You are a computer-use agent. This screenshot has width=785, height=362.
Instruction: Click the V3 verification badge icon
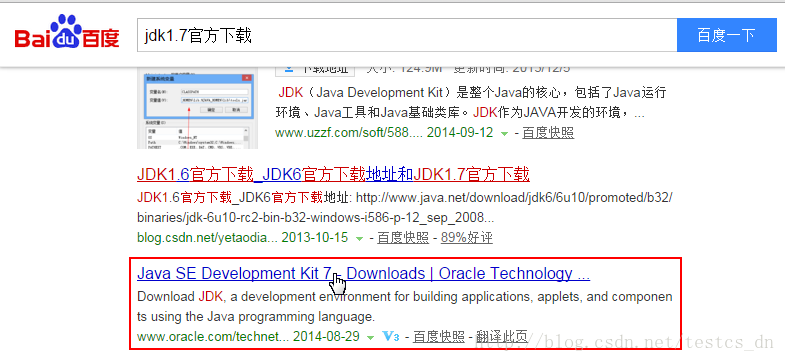pos(390,336)
